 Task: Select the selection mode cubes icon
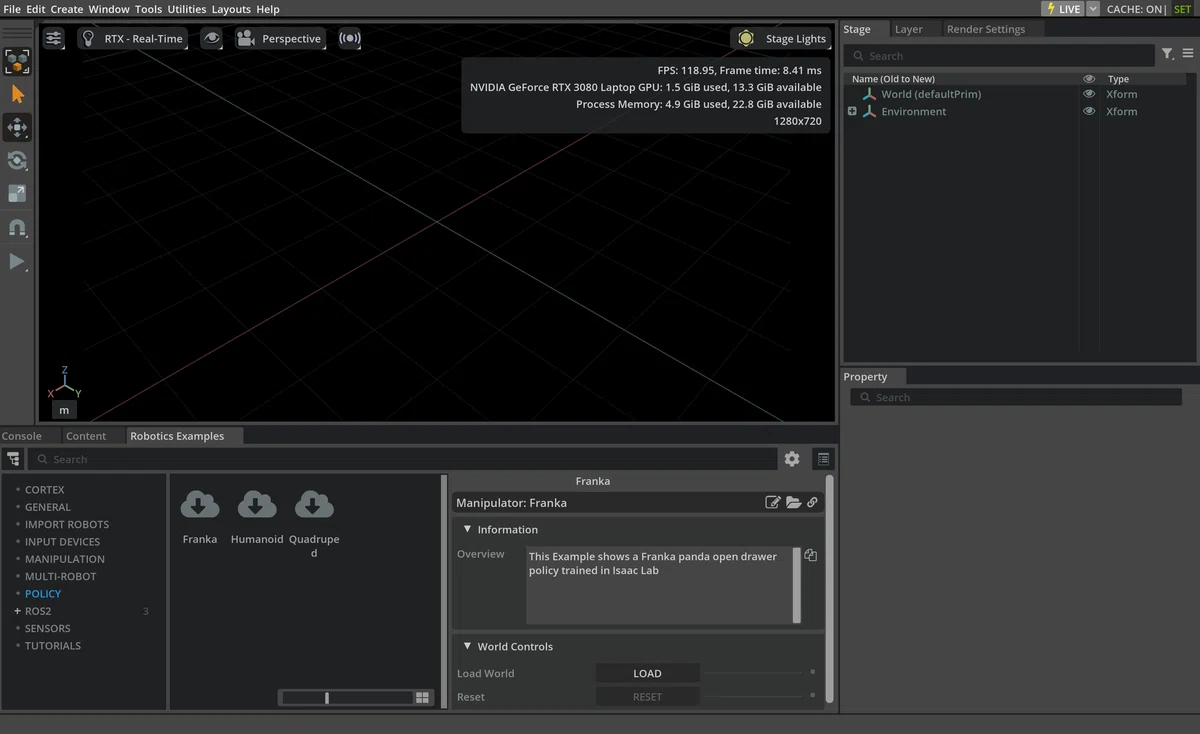pos(17,61)
